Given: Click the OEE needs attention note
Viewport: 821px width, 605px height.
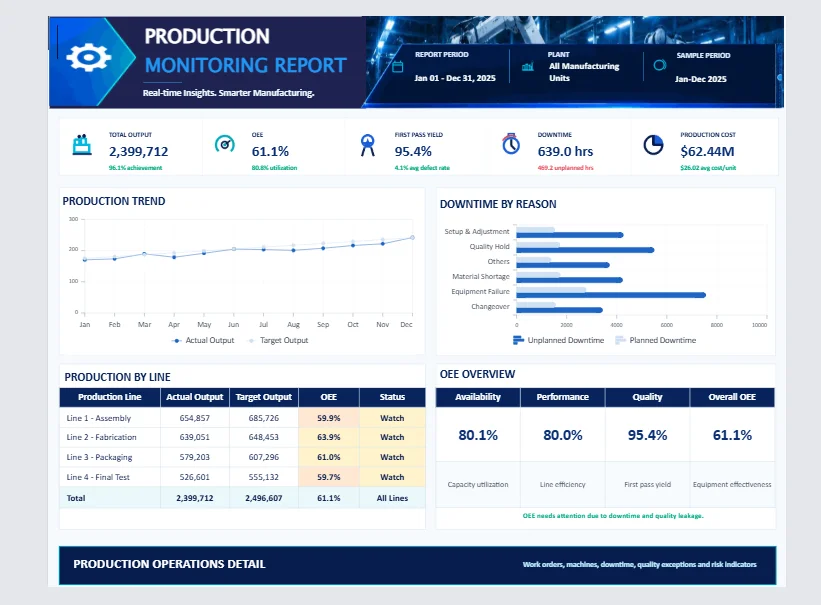Looking at the screenshot, I should point(613,516).
